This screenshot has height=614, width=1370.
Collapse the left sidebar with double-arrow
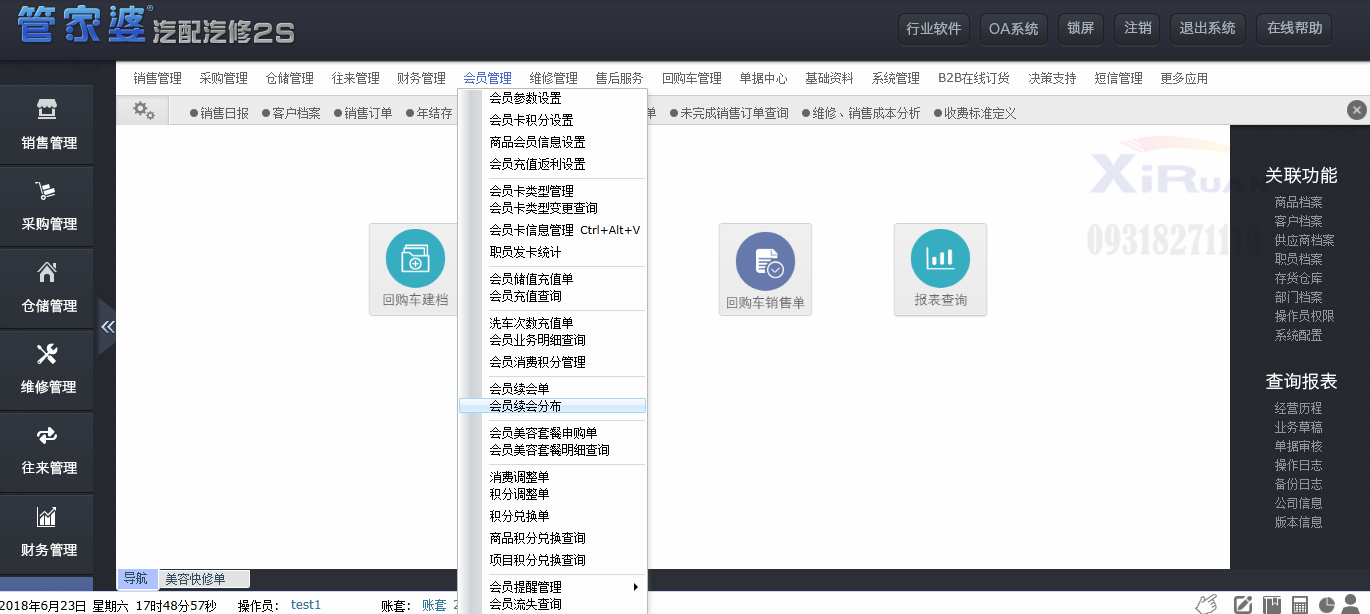(x=107, y=327)
